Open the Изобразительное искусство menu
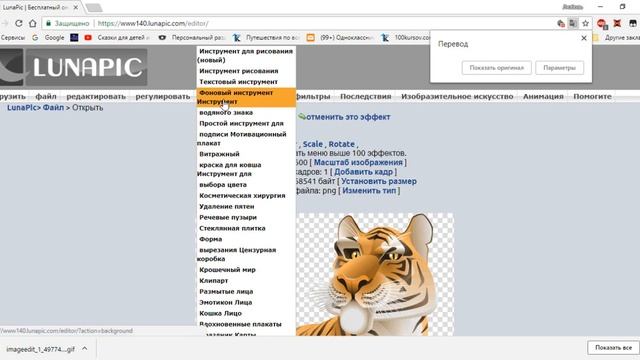The width and height of the screenshot is (640, 360). coord(457,96)
